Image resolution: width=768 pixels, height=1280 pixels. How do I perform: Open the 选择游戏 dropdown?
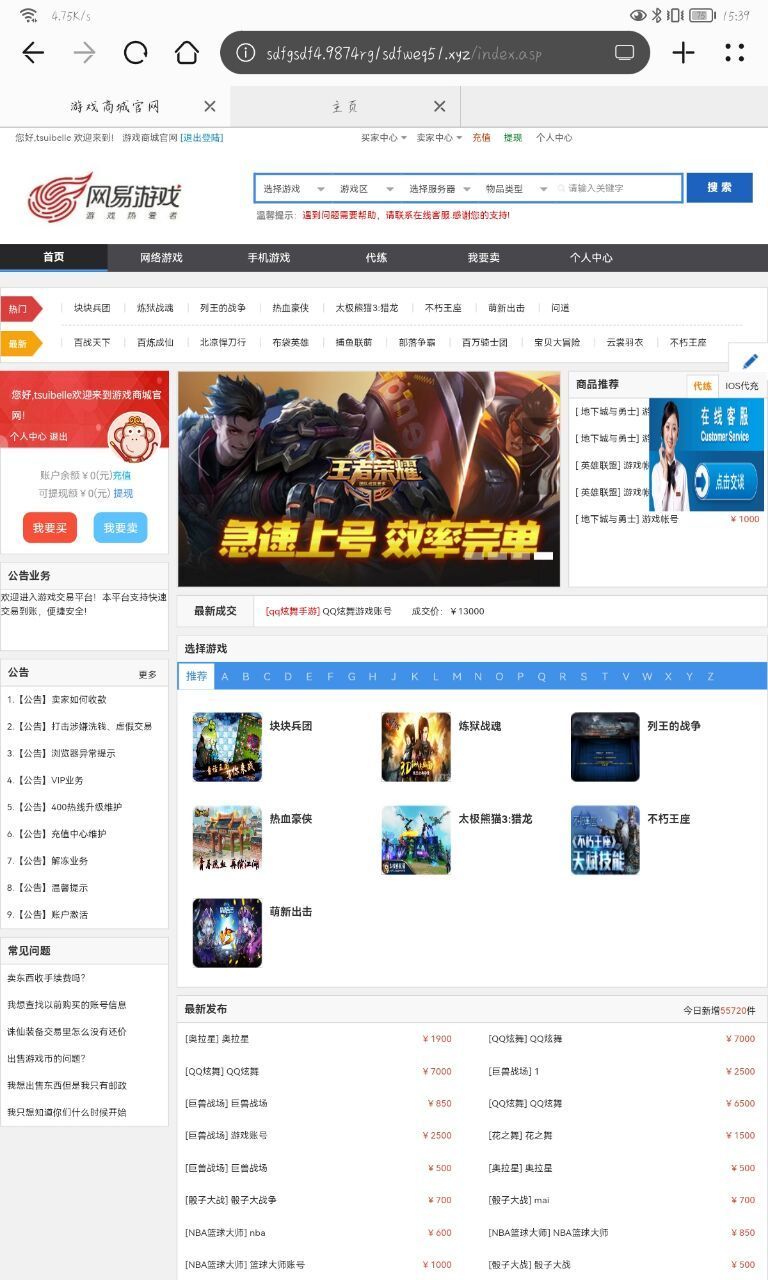[293, 188]
